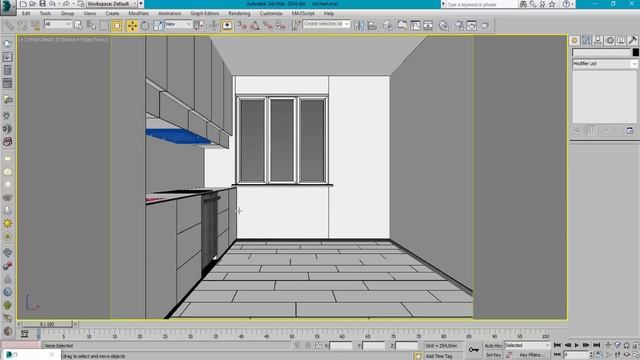The height and width of the screenshot is (360, 640).
Task: Open the Create menu
Action: pos(112,13)
